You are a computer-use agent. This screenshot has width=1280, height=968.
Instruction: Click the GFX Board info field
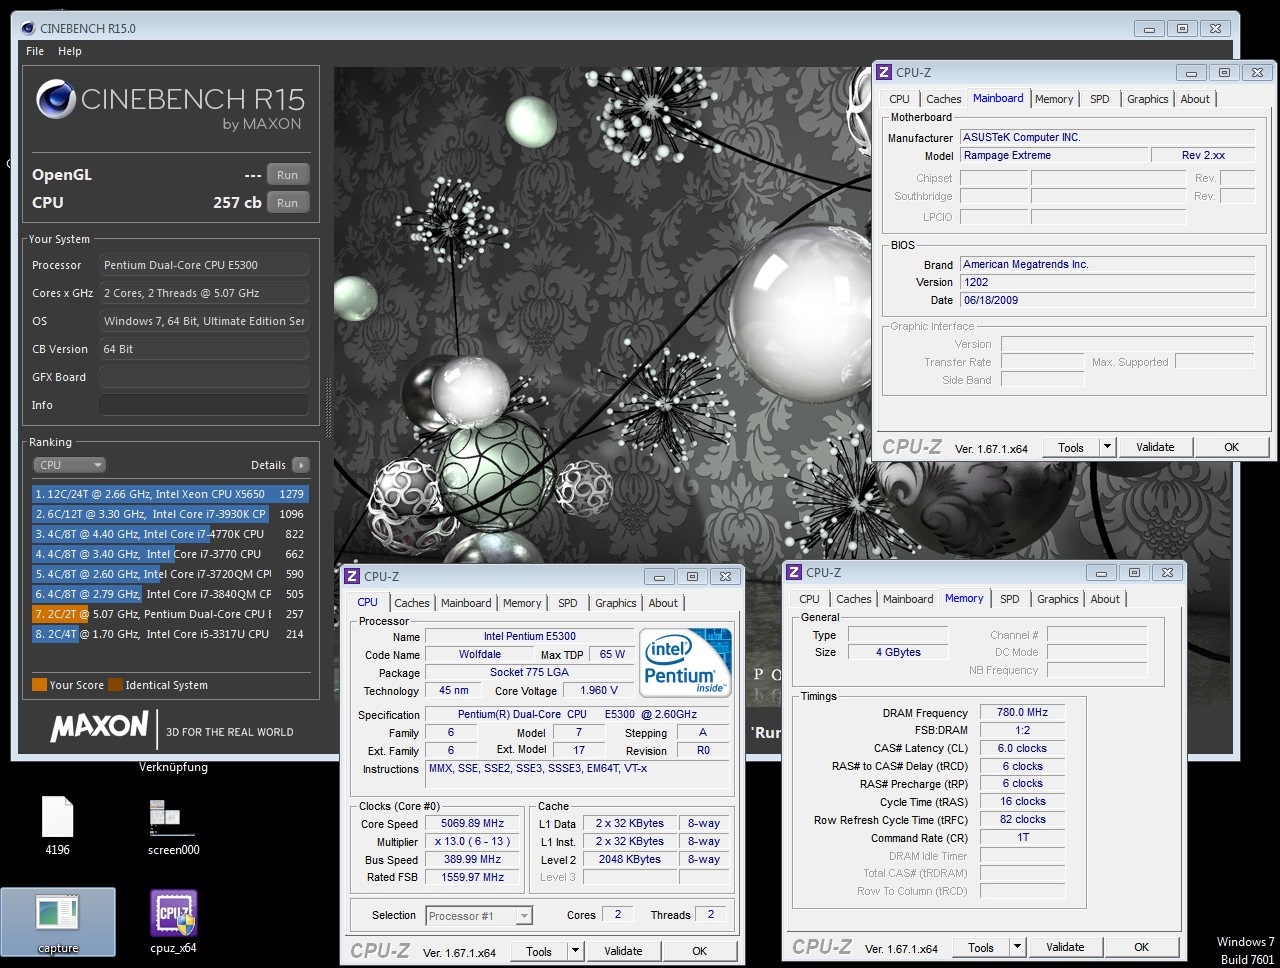click(x=204, y=377)
